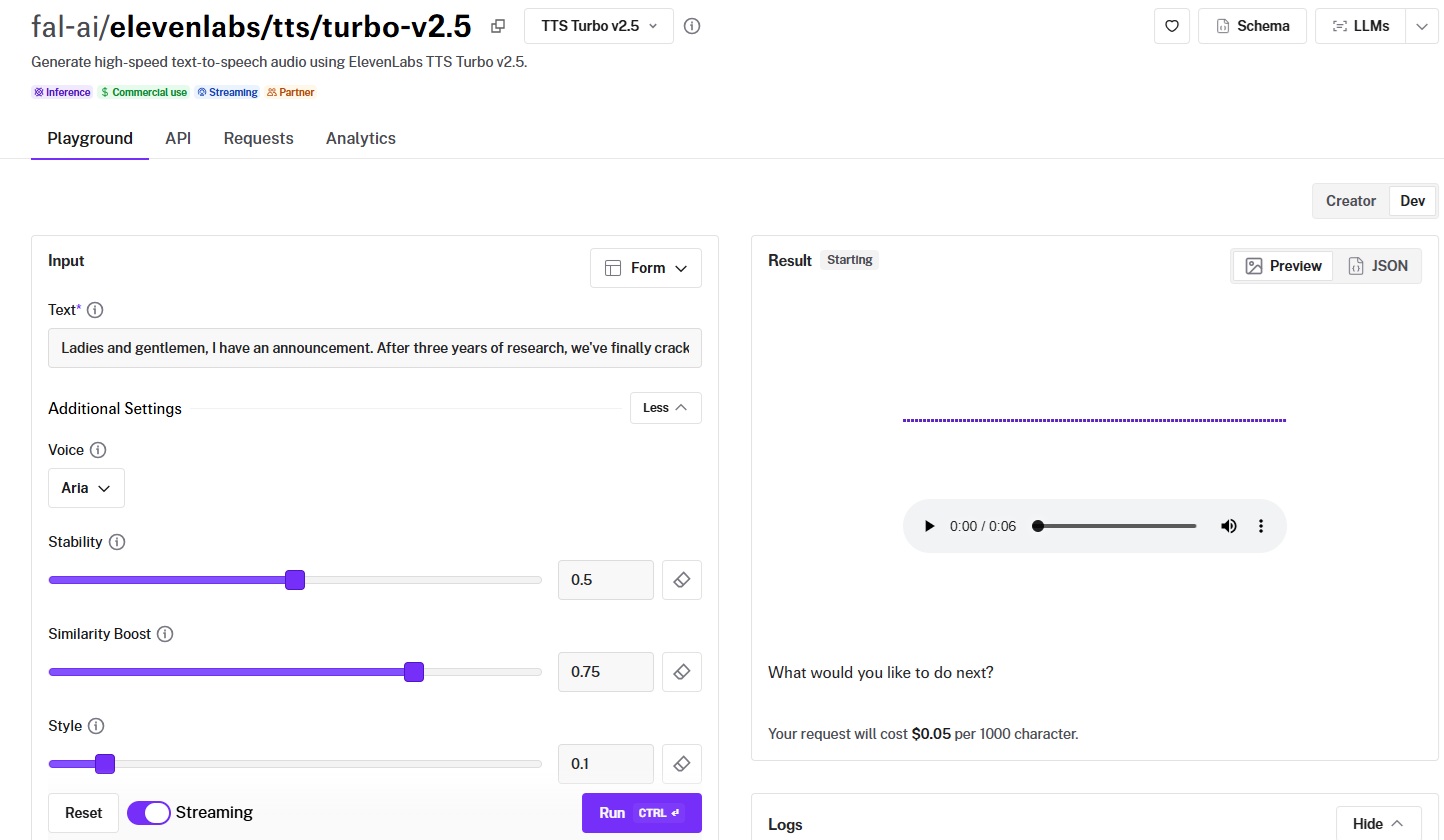The width and height of the screenshot is (1444, 840).
Task: Click the copy model name icon
Action: point(498,26)
